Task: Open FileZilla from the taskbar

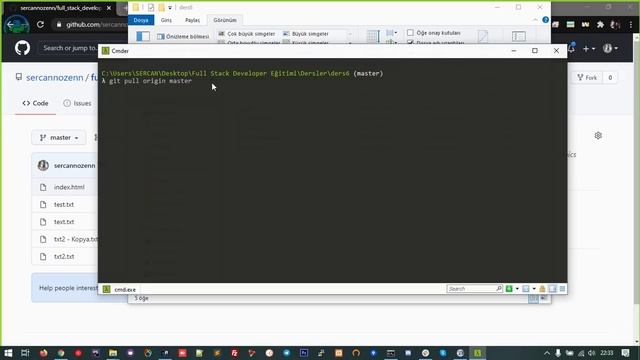Action: 234,353
